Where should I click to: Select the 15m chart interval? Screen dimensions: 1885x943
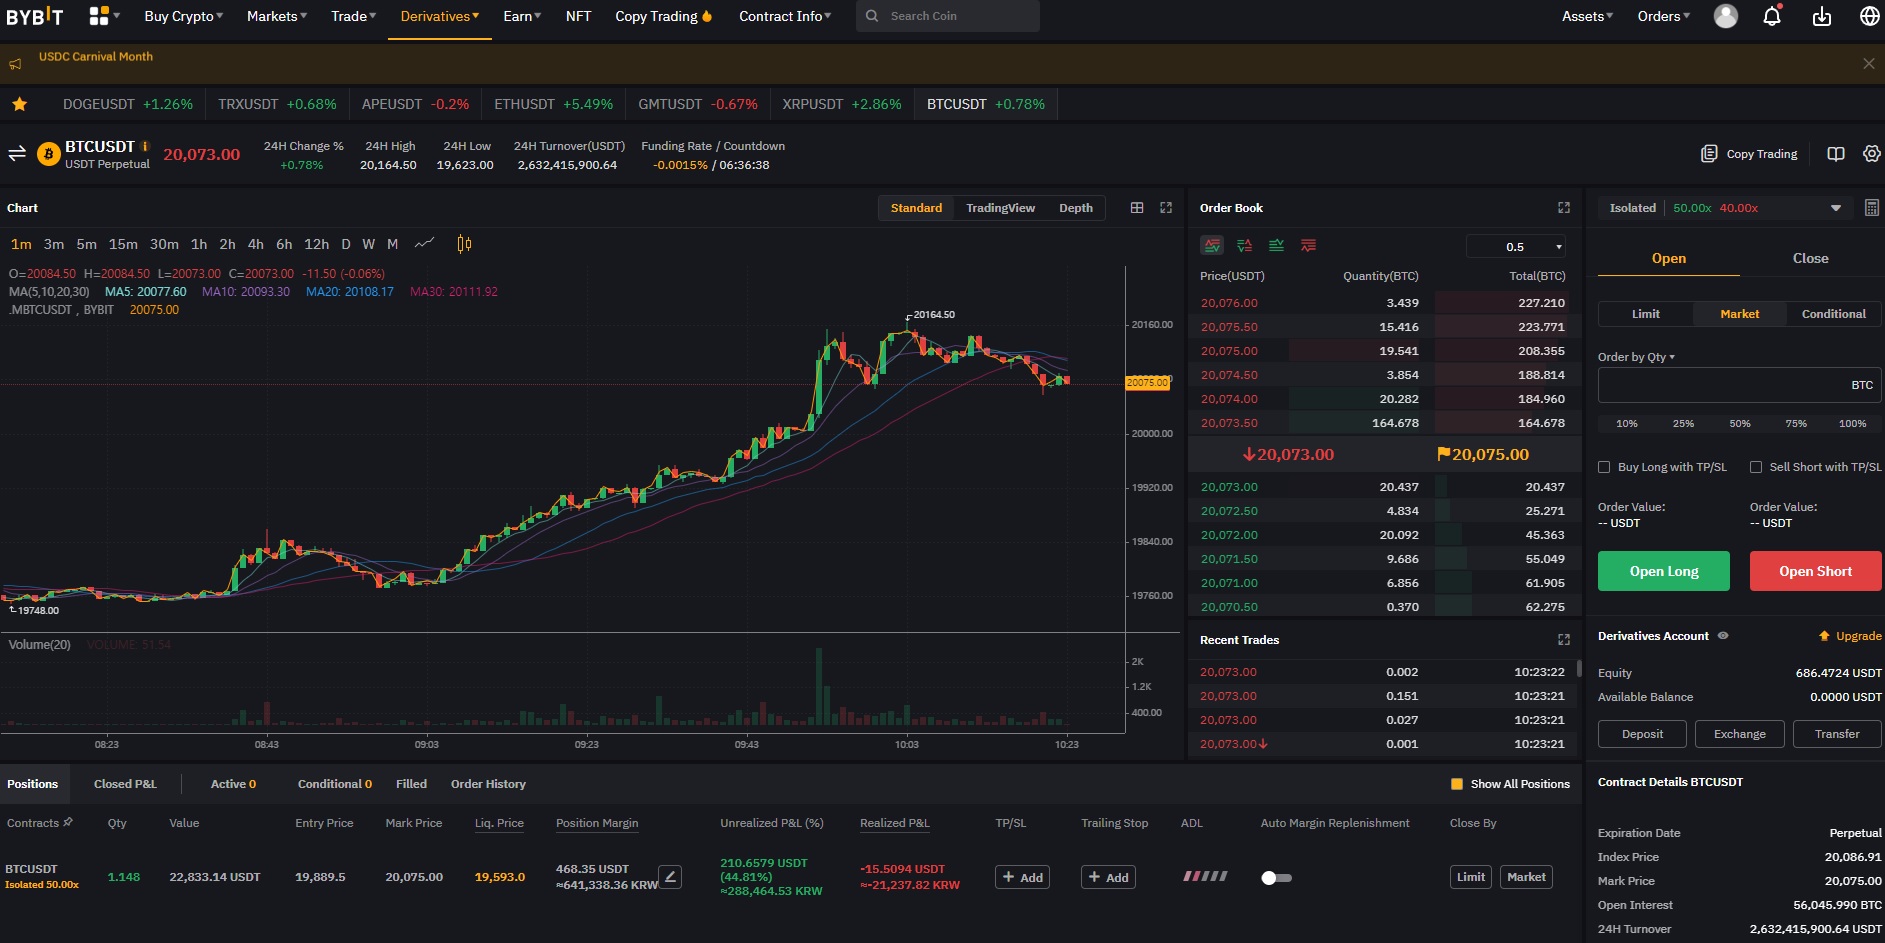click(123, 244)
